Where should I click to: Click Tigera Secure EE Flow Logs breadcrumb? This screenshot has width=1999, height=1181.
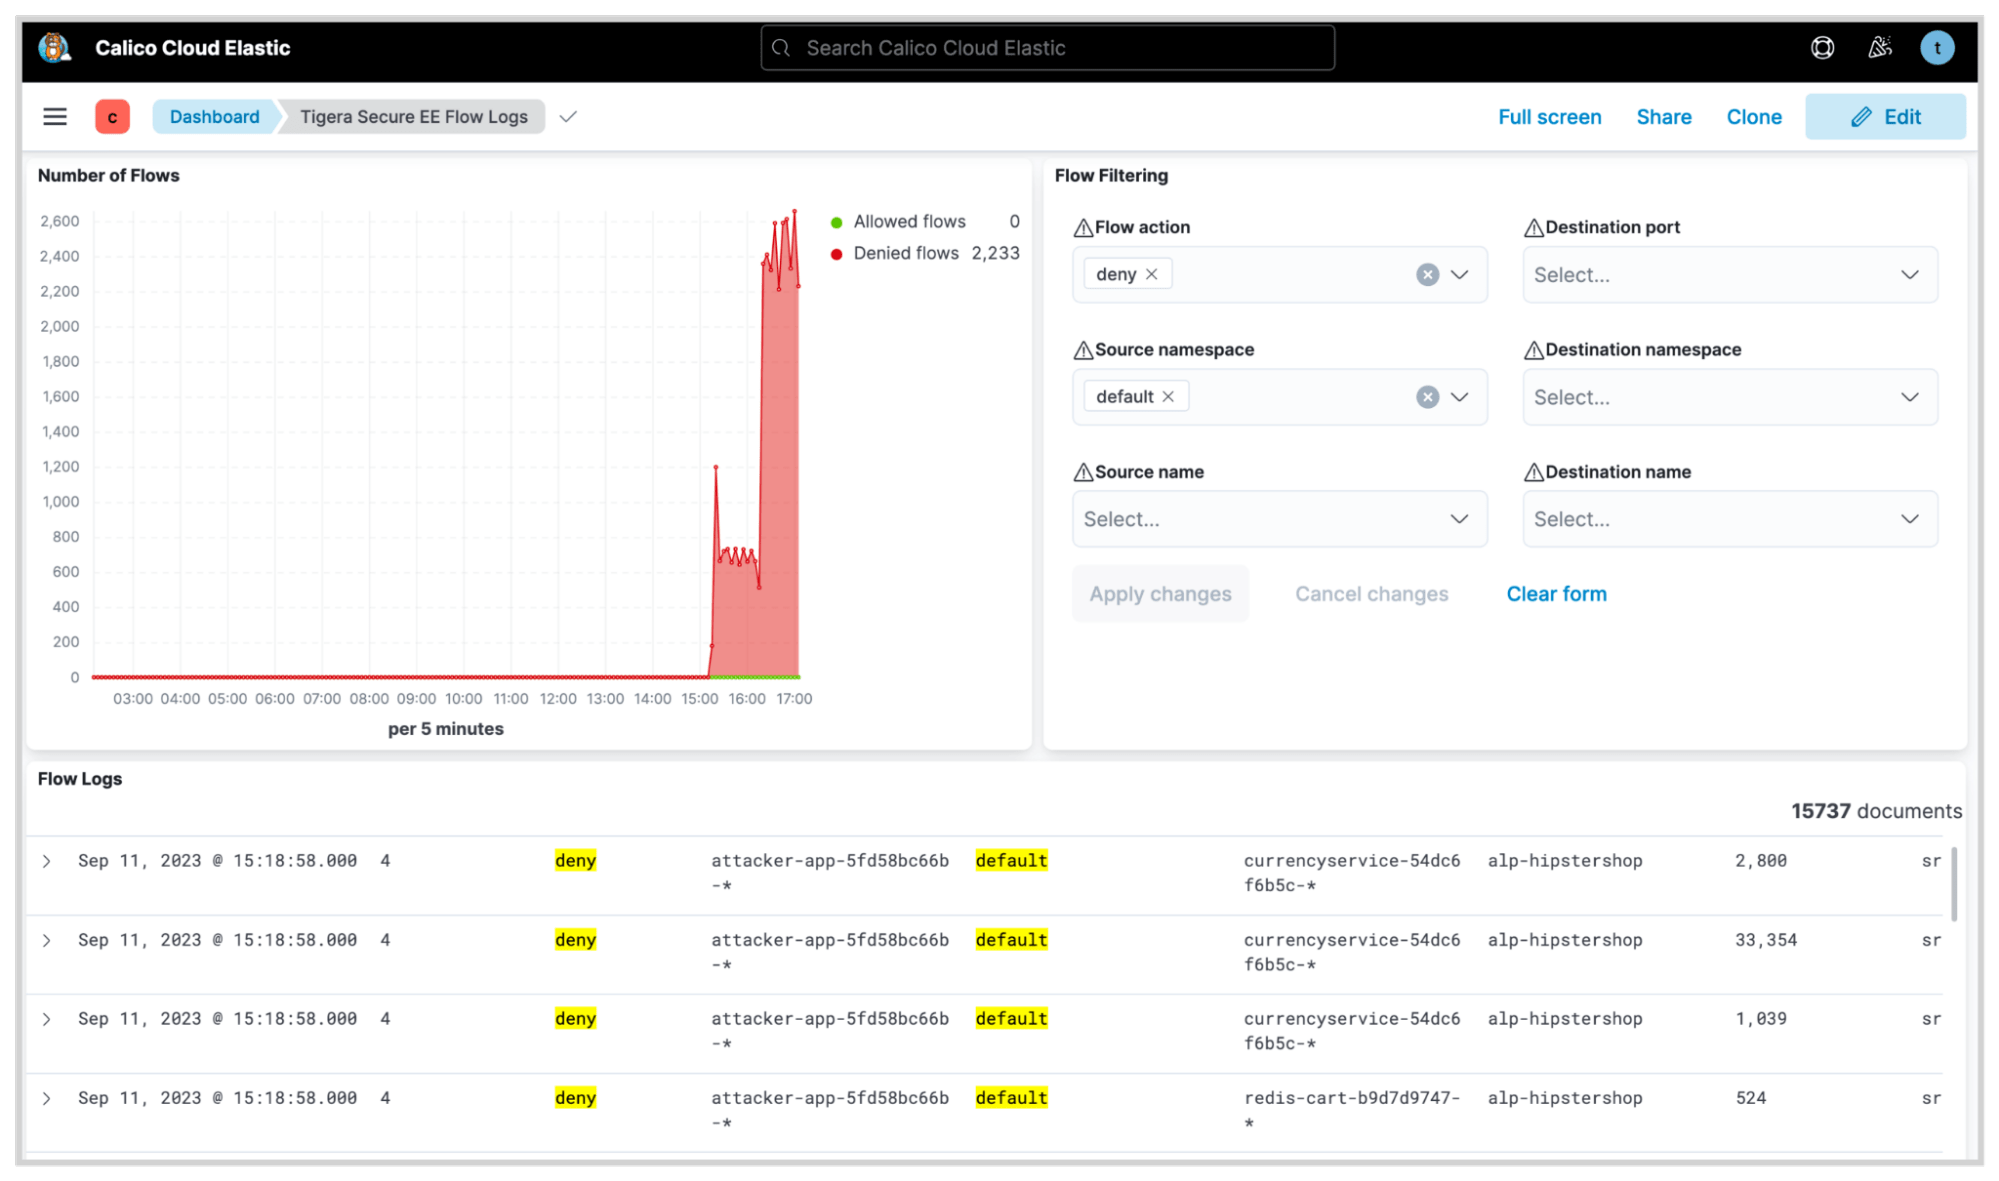pyautogui.click(x=413, y=117)
